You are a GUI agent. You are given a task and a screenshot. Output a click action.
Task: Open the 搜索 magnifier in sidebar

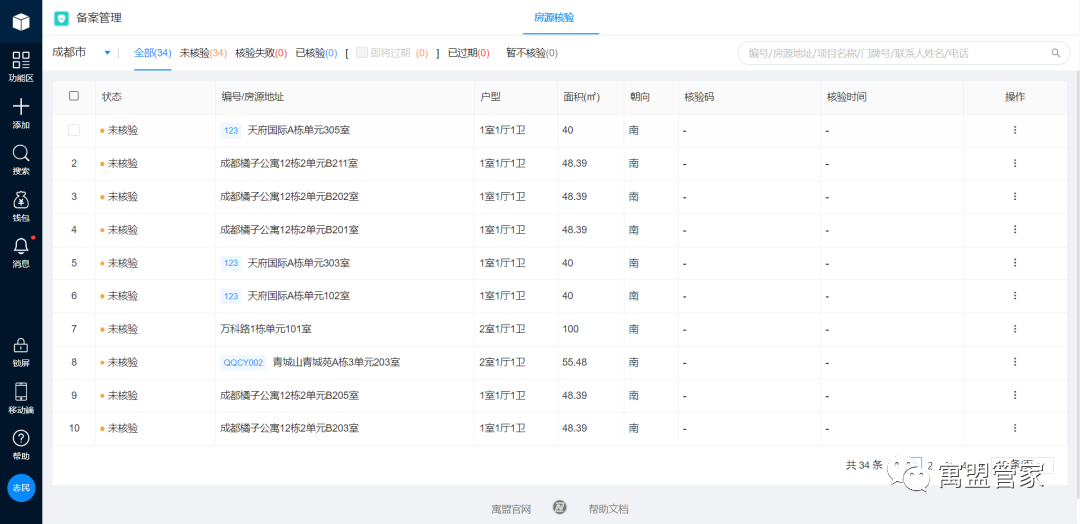[x=21, y=153]
